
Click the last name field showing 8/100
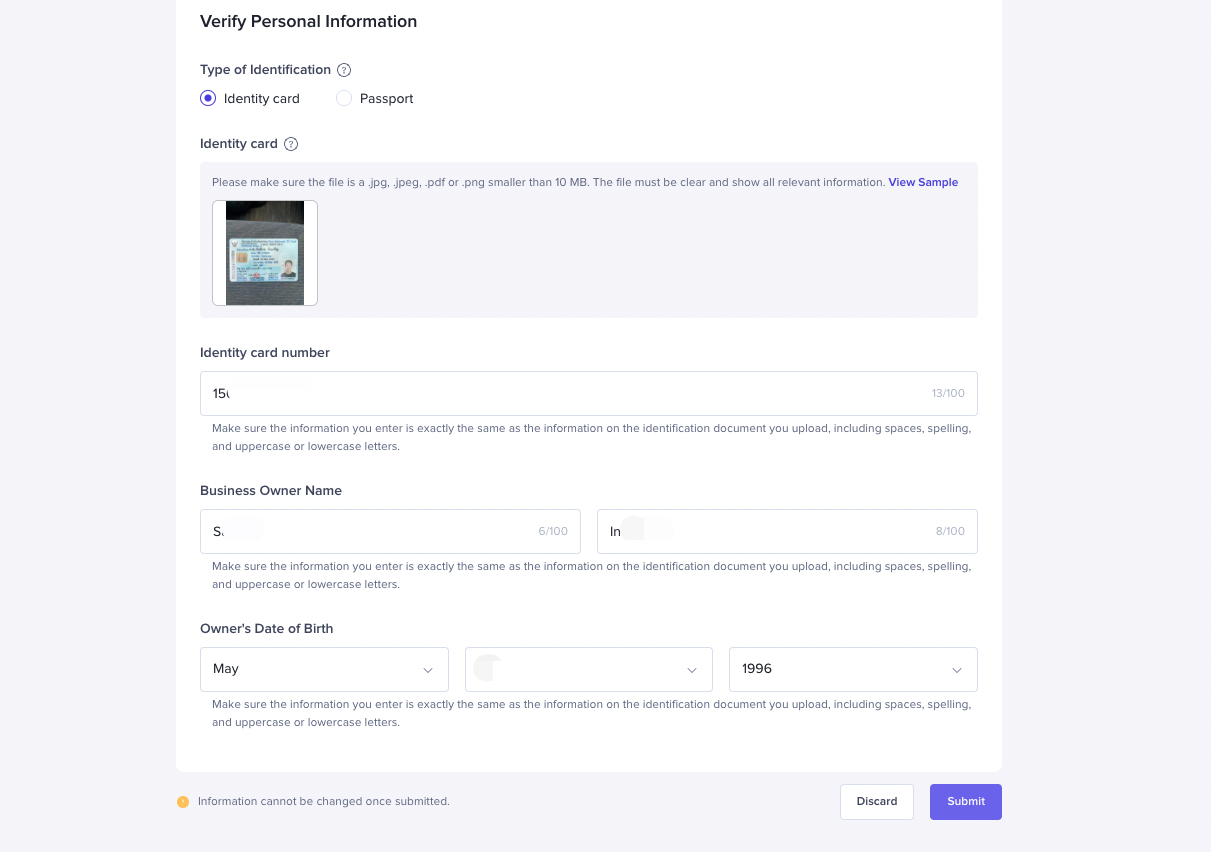[x=786, y=532]
